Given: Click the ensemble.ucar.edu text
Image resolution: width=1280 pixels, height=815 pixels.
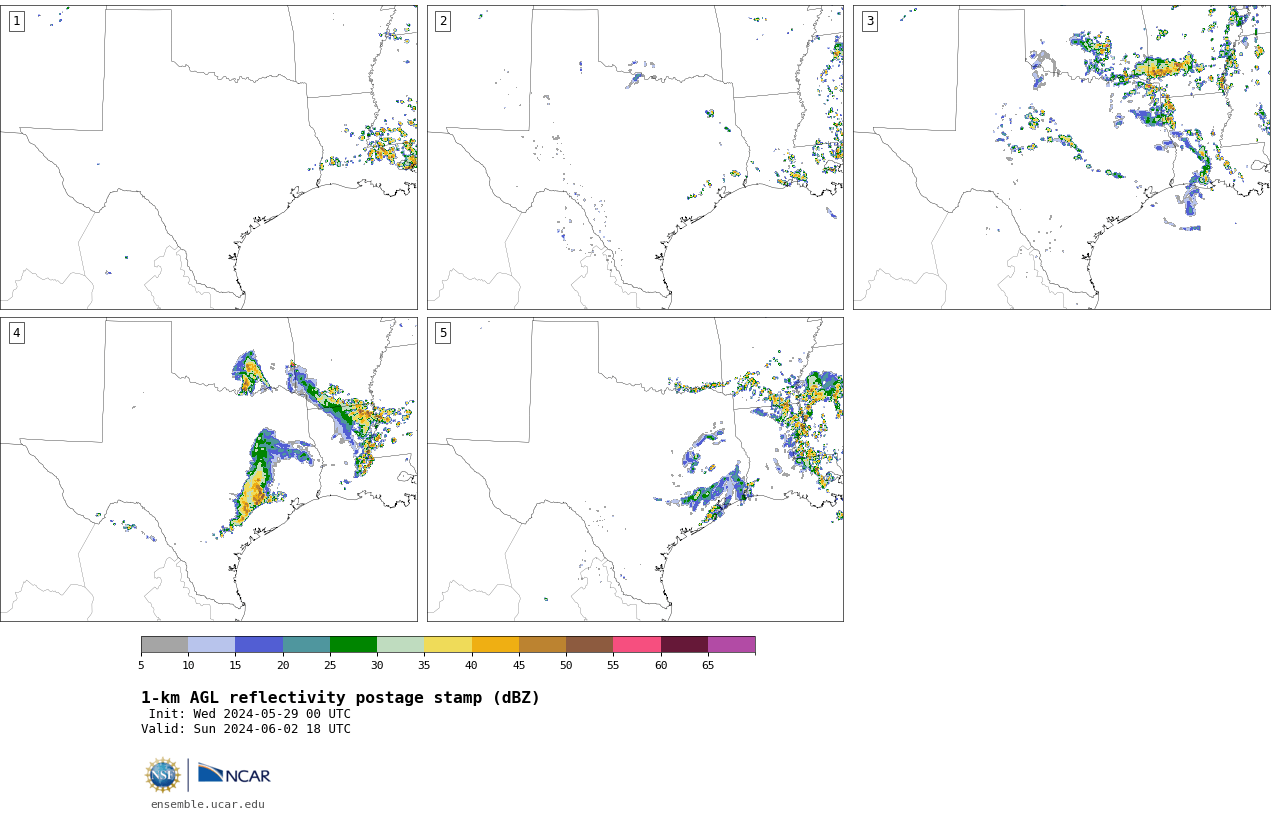Looking at the screenshot, I should [208, 804].
